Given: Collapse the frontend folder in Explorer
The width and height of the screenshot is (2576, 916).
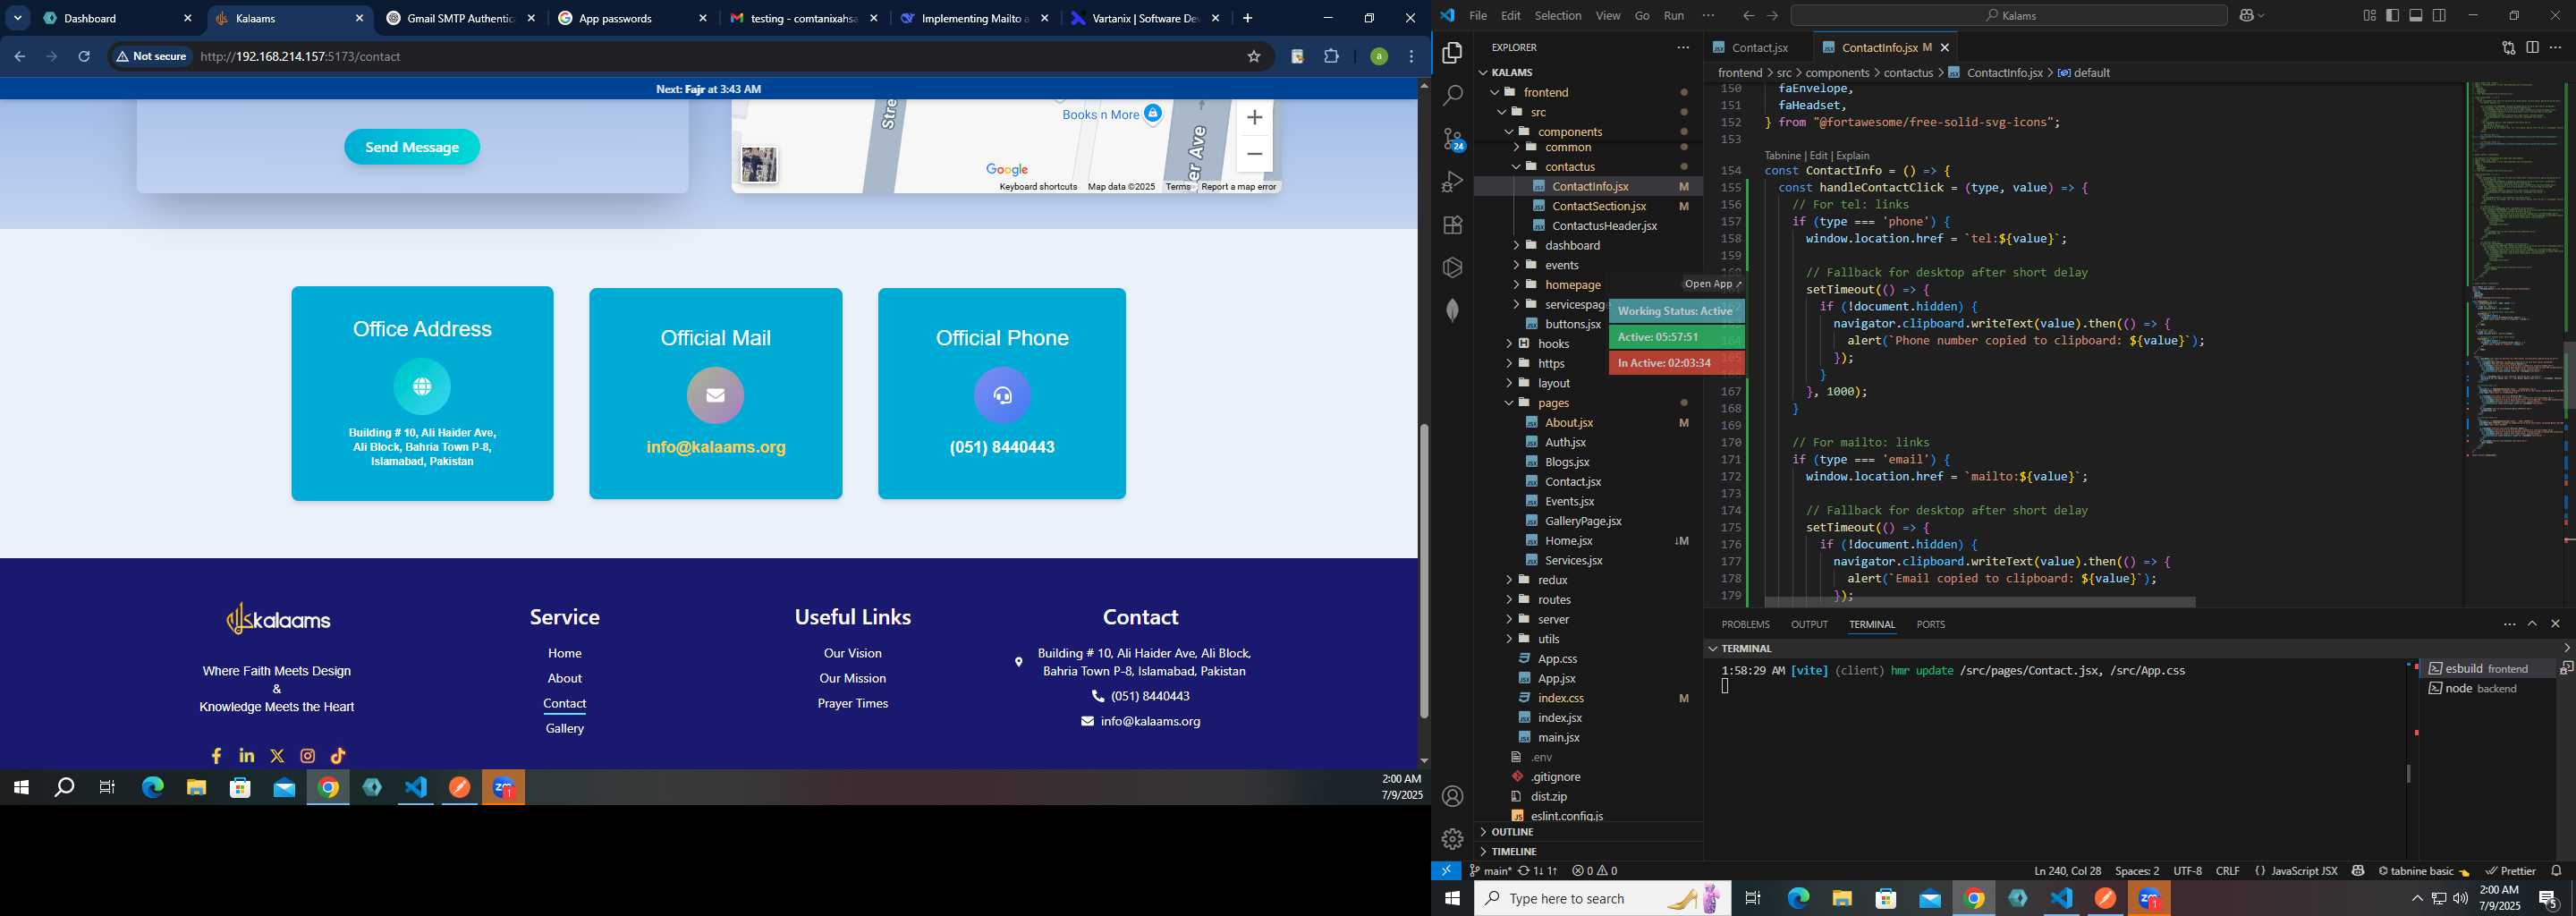Looking at the screenshot, I should pyautogui.click(x=1494, y=92).
